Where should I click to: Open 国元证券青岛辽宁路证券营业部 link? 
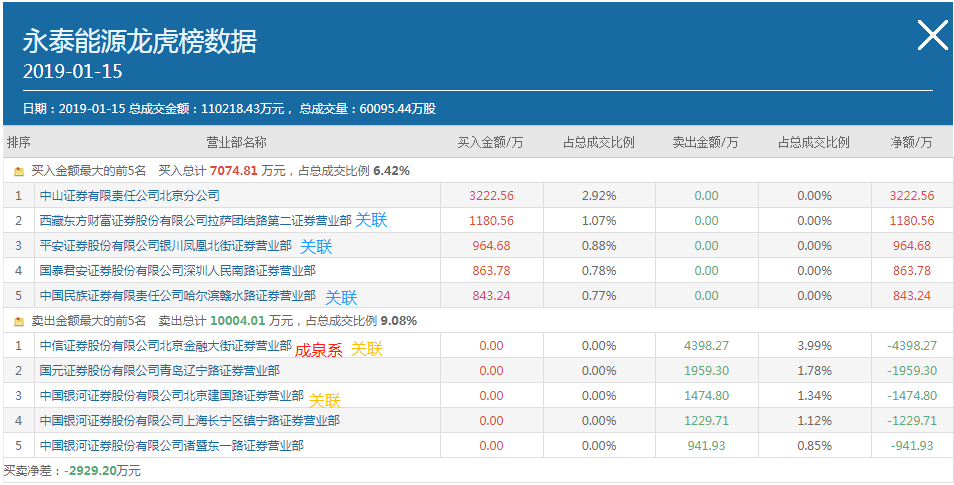coord(159,371)
